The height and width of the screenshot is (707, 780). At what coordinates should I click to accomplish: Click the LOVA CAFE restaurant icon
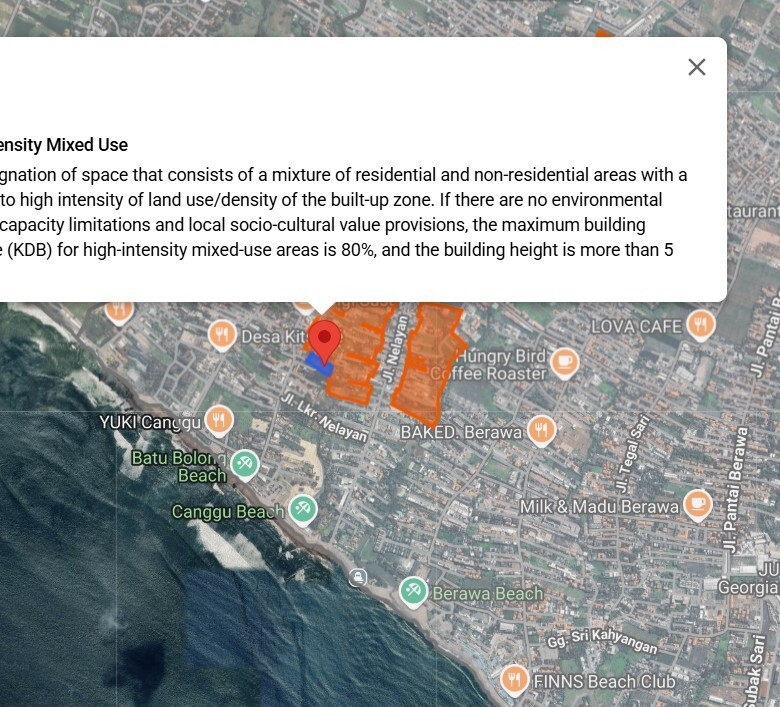coord(701,325)
